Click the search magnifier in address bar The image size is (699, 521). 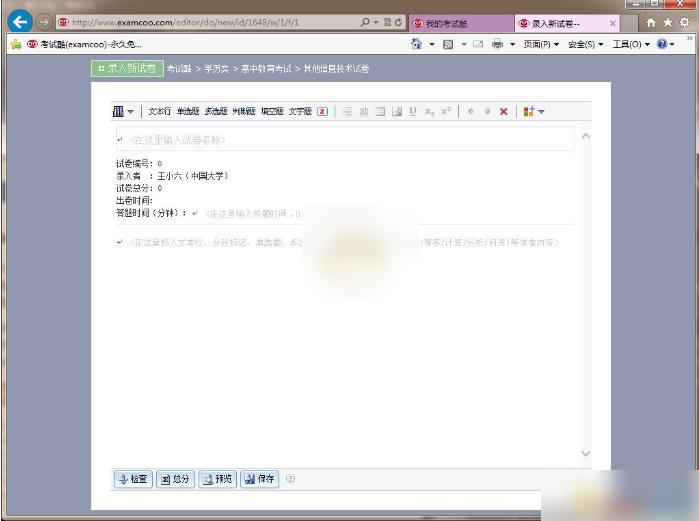pyautogui.click(x=365, y=22)
